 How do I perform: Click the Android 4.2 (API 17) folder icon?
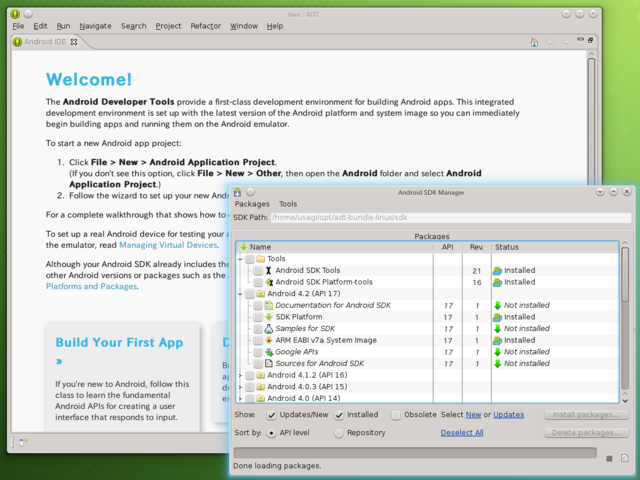click(x=261, y=293)
